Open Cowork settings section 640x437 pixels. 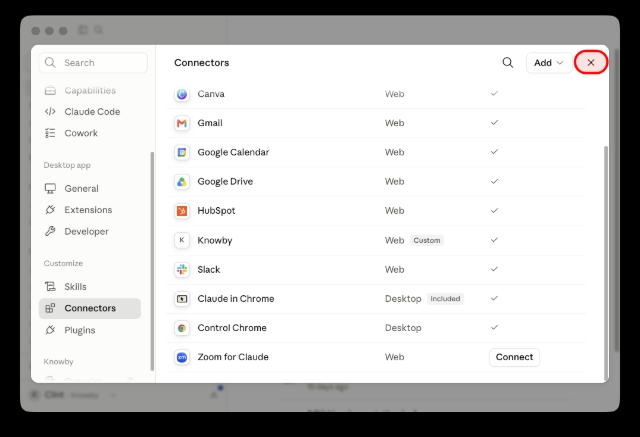90,133
